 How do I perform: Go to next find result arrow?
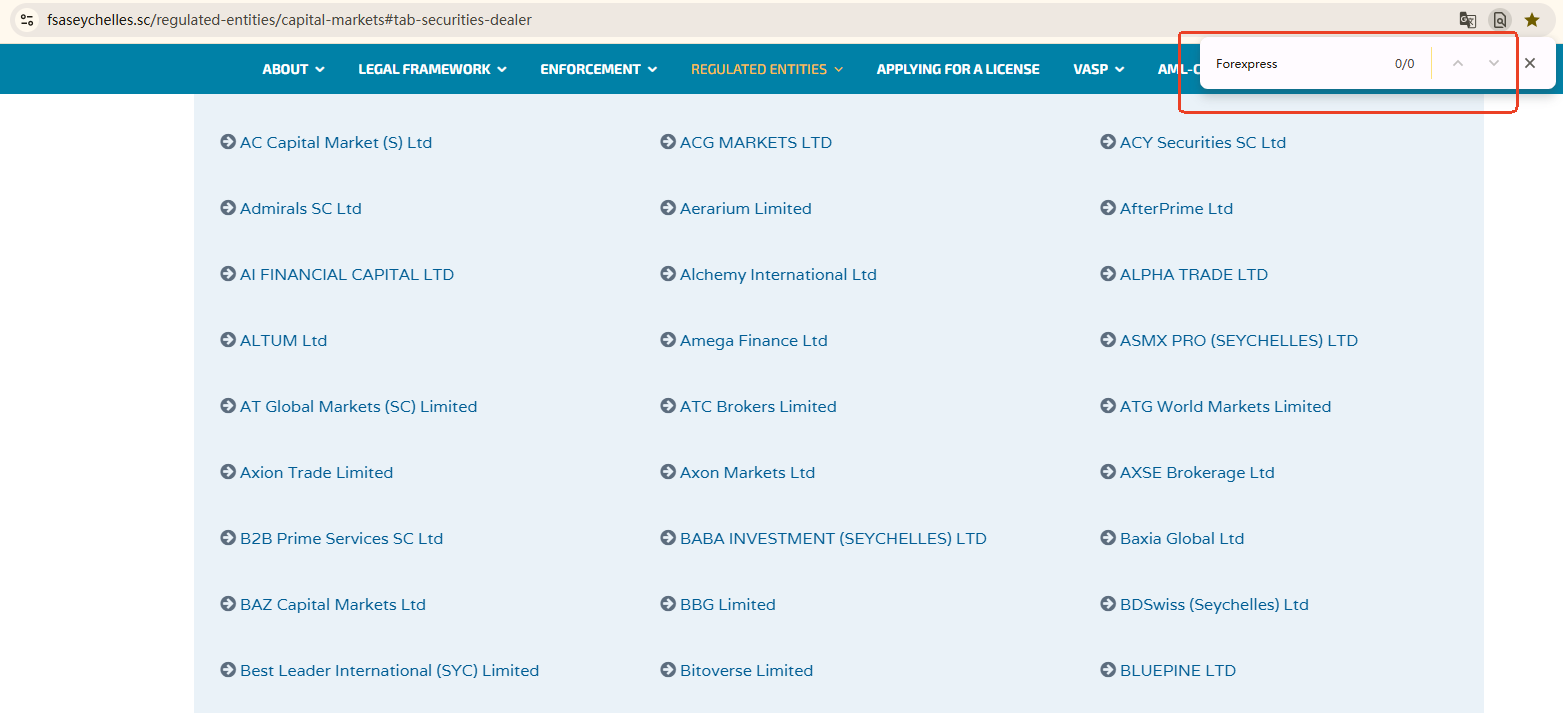tap(1494, 63)
